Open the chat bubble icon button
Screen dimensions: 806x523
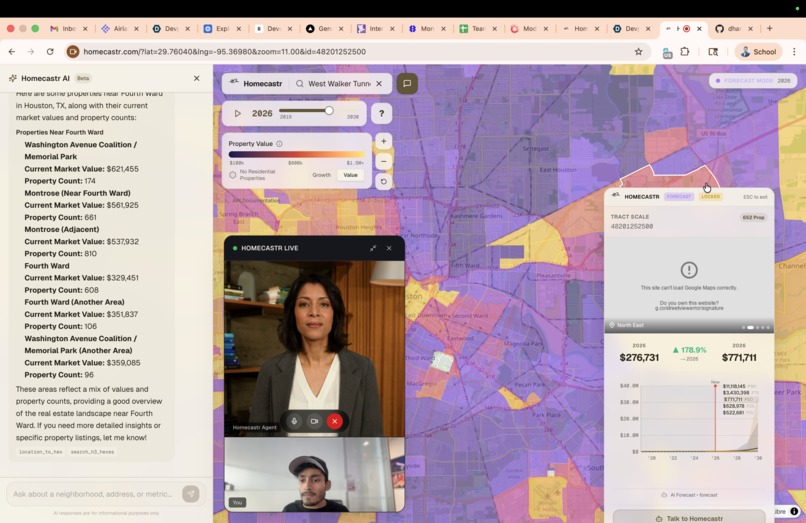pos(407,83)
